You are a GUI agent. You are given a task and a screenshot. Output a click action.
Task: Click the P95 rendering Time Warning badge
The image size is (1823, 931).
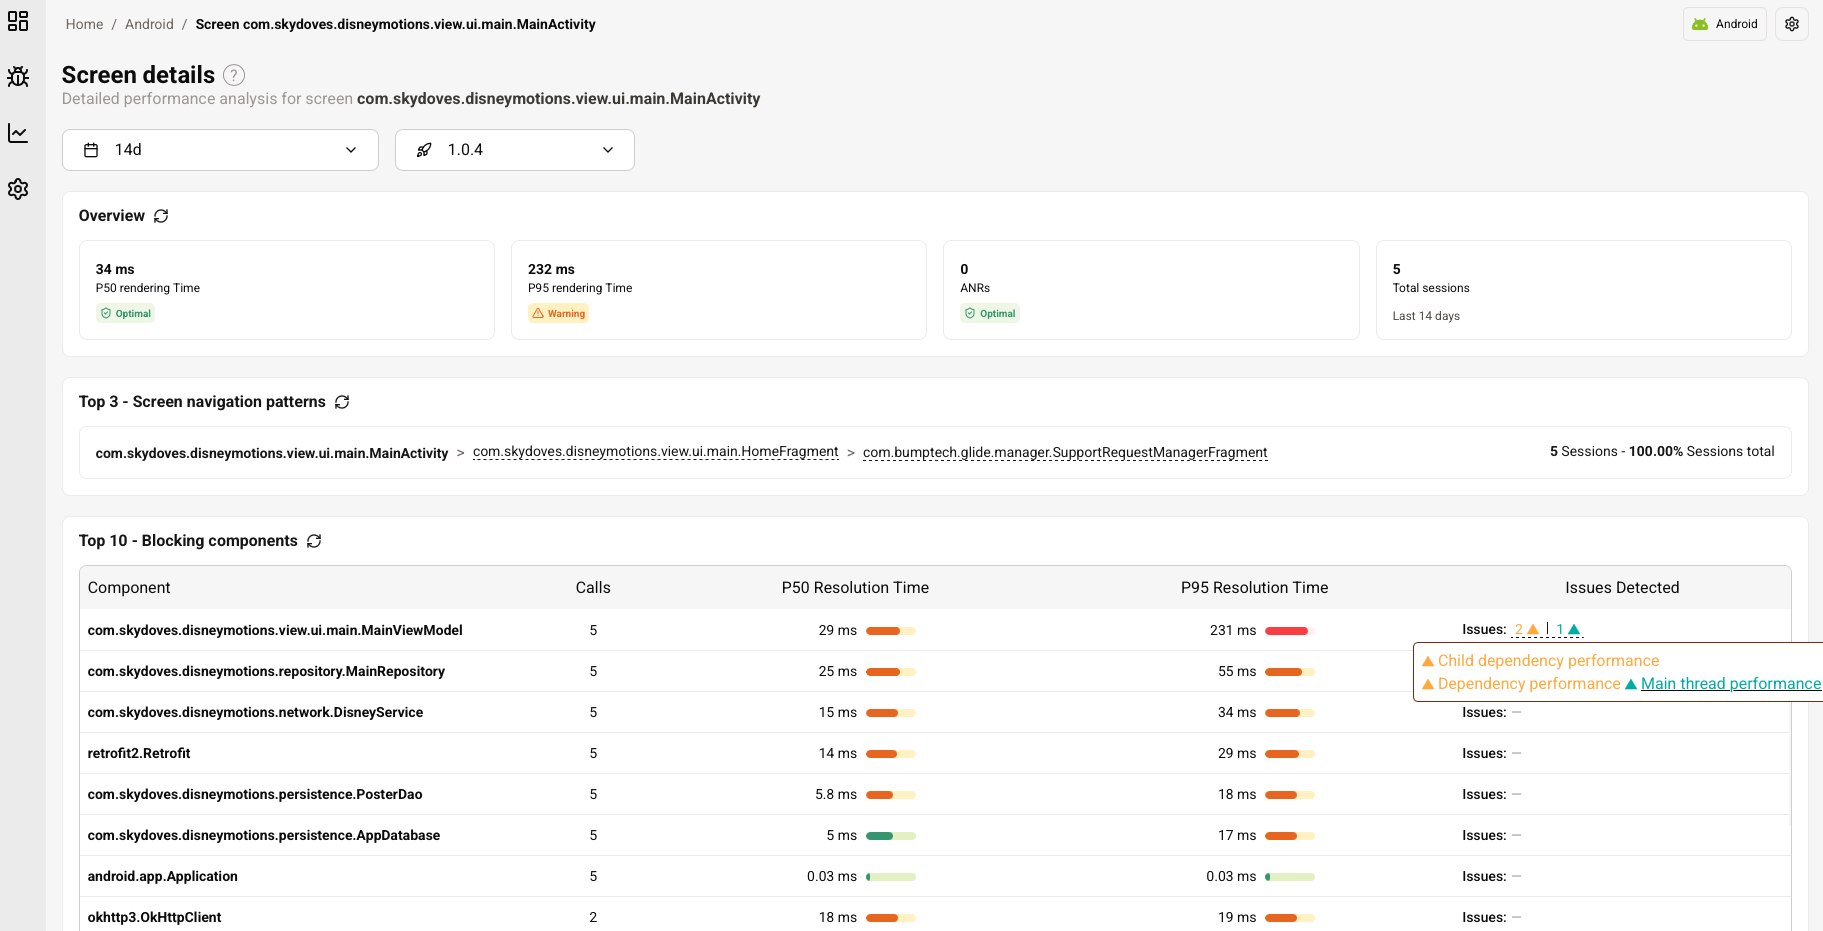558,314
